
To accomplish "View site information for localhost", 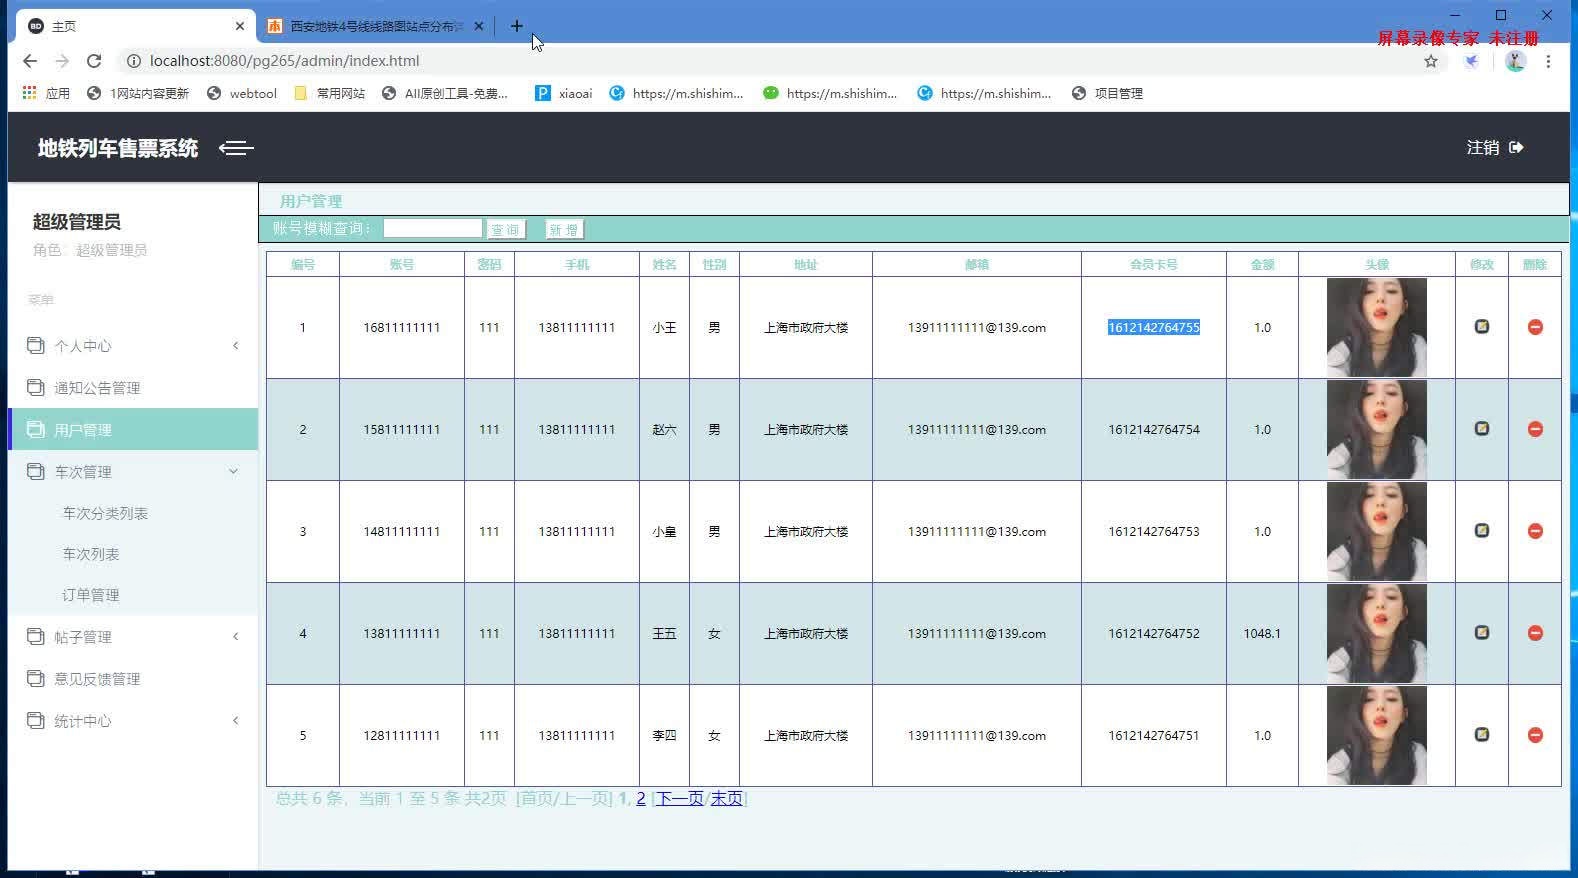I will click(132, 61).
